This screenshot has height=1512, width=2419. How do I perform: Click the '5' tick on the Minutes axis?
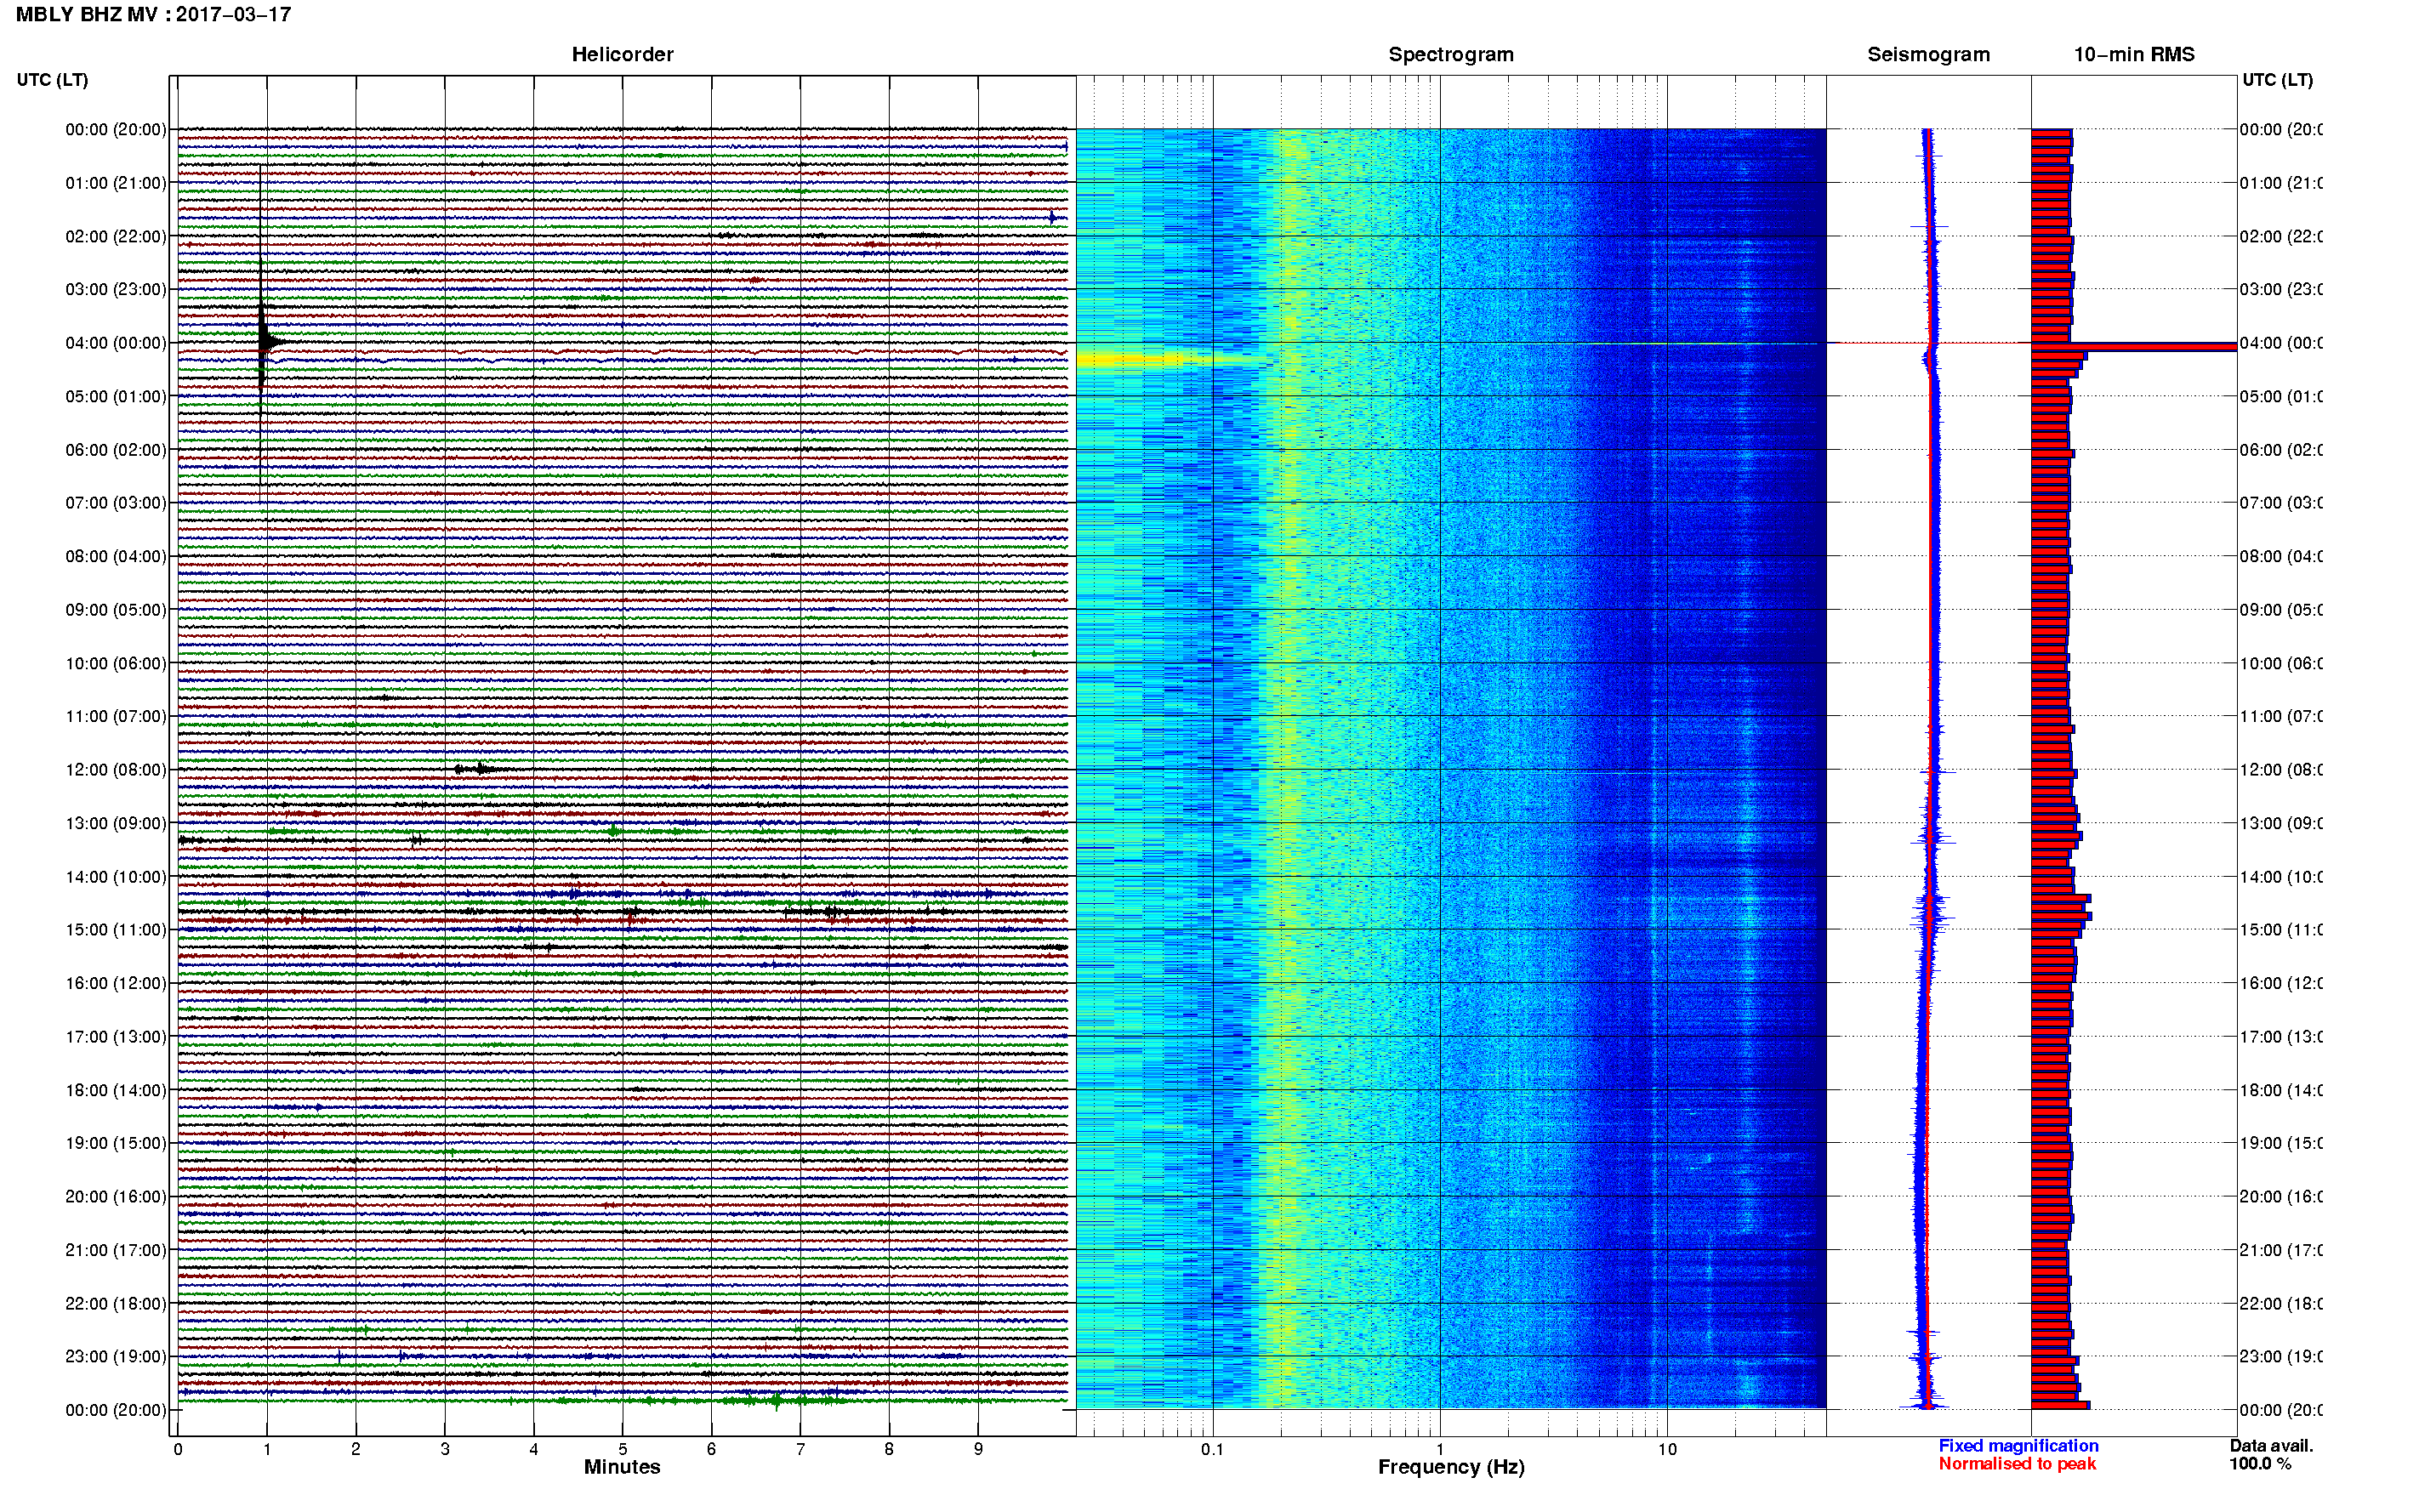tap(622, 1449)
